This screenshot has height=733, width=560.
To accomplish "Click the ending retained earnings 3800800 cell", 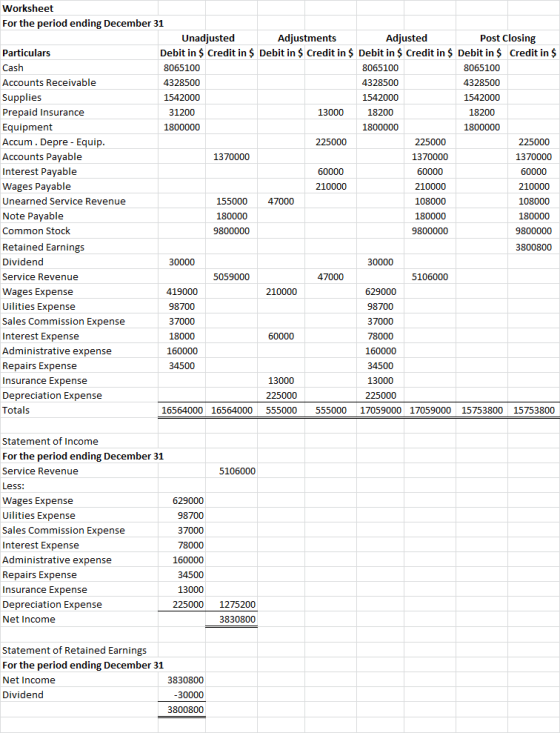I will 186,710.
